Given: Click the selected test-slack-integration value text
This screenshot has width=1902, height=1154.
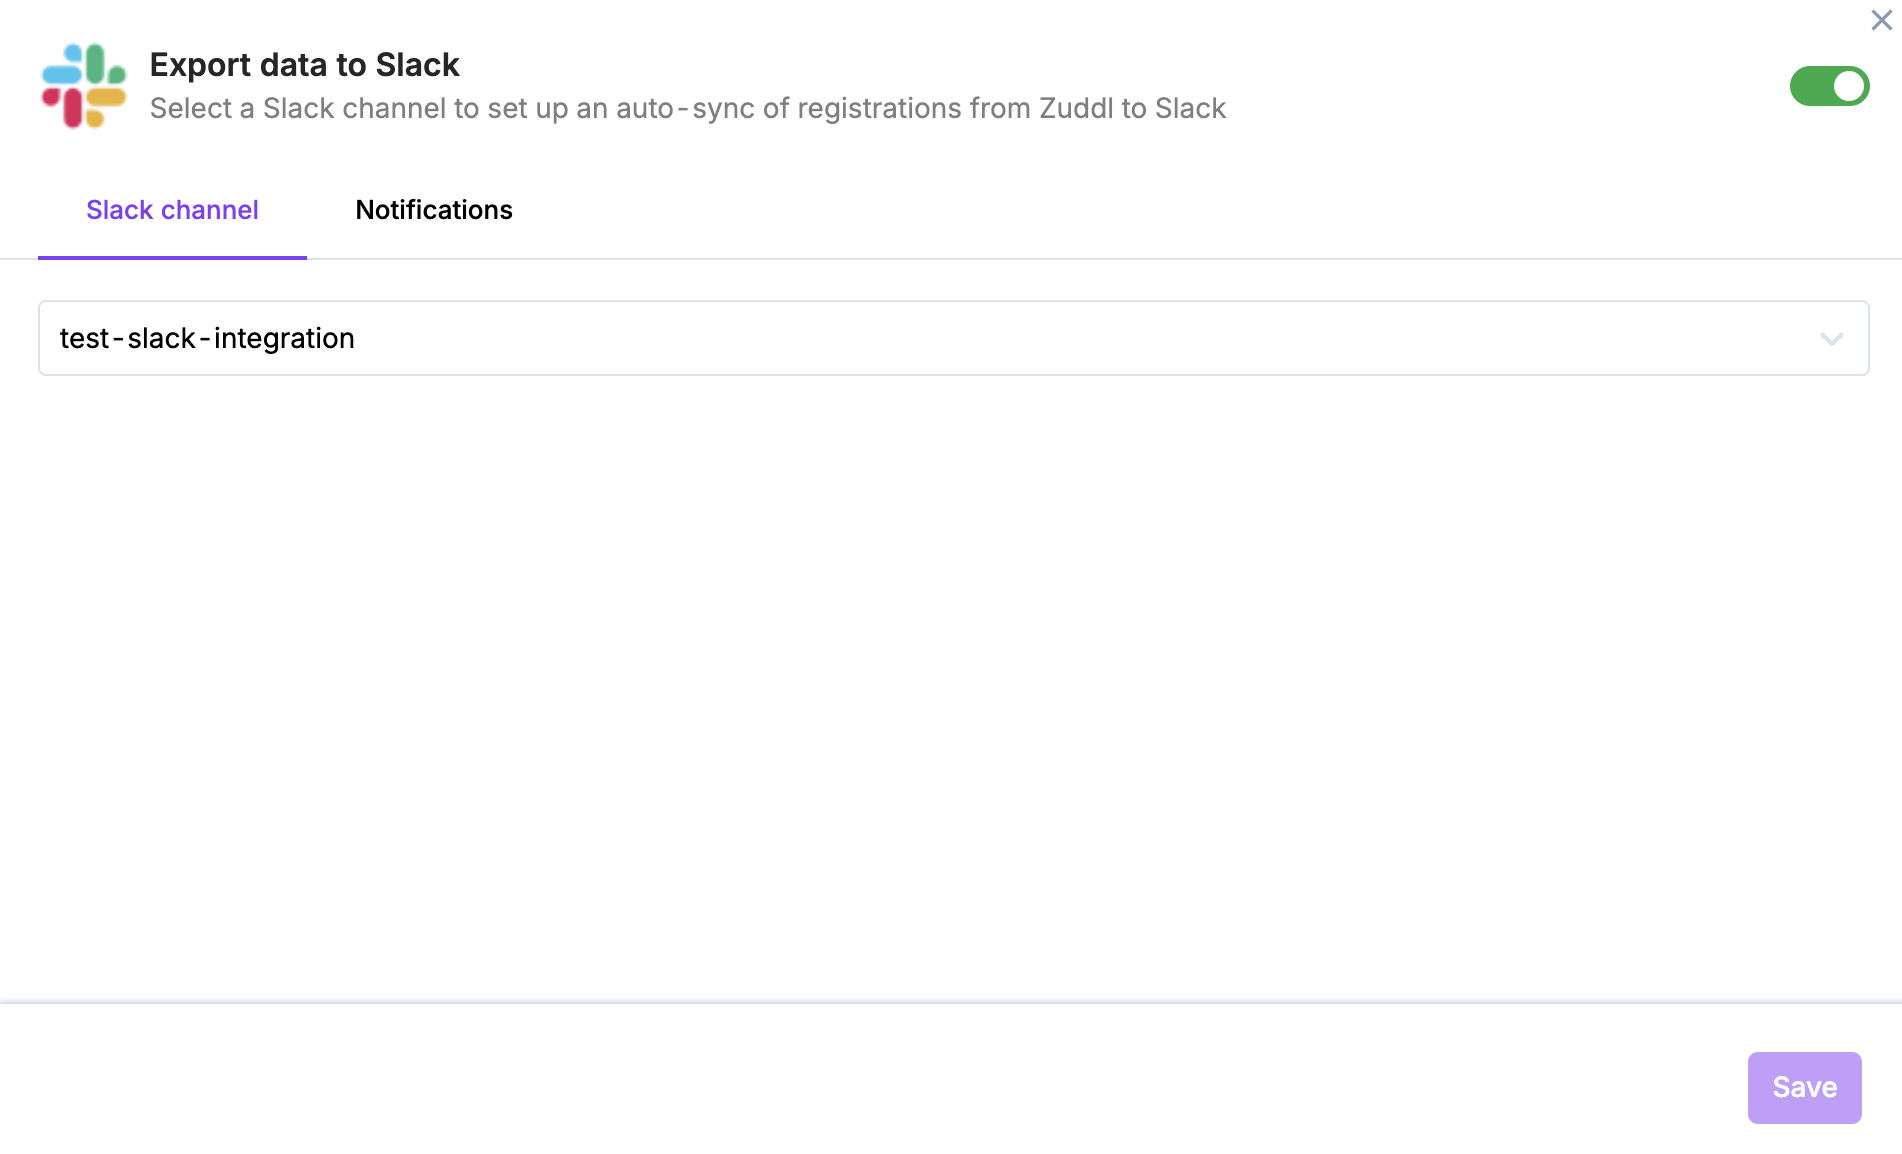Looking at the screenshot, I should [x=207, y=339].
